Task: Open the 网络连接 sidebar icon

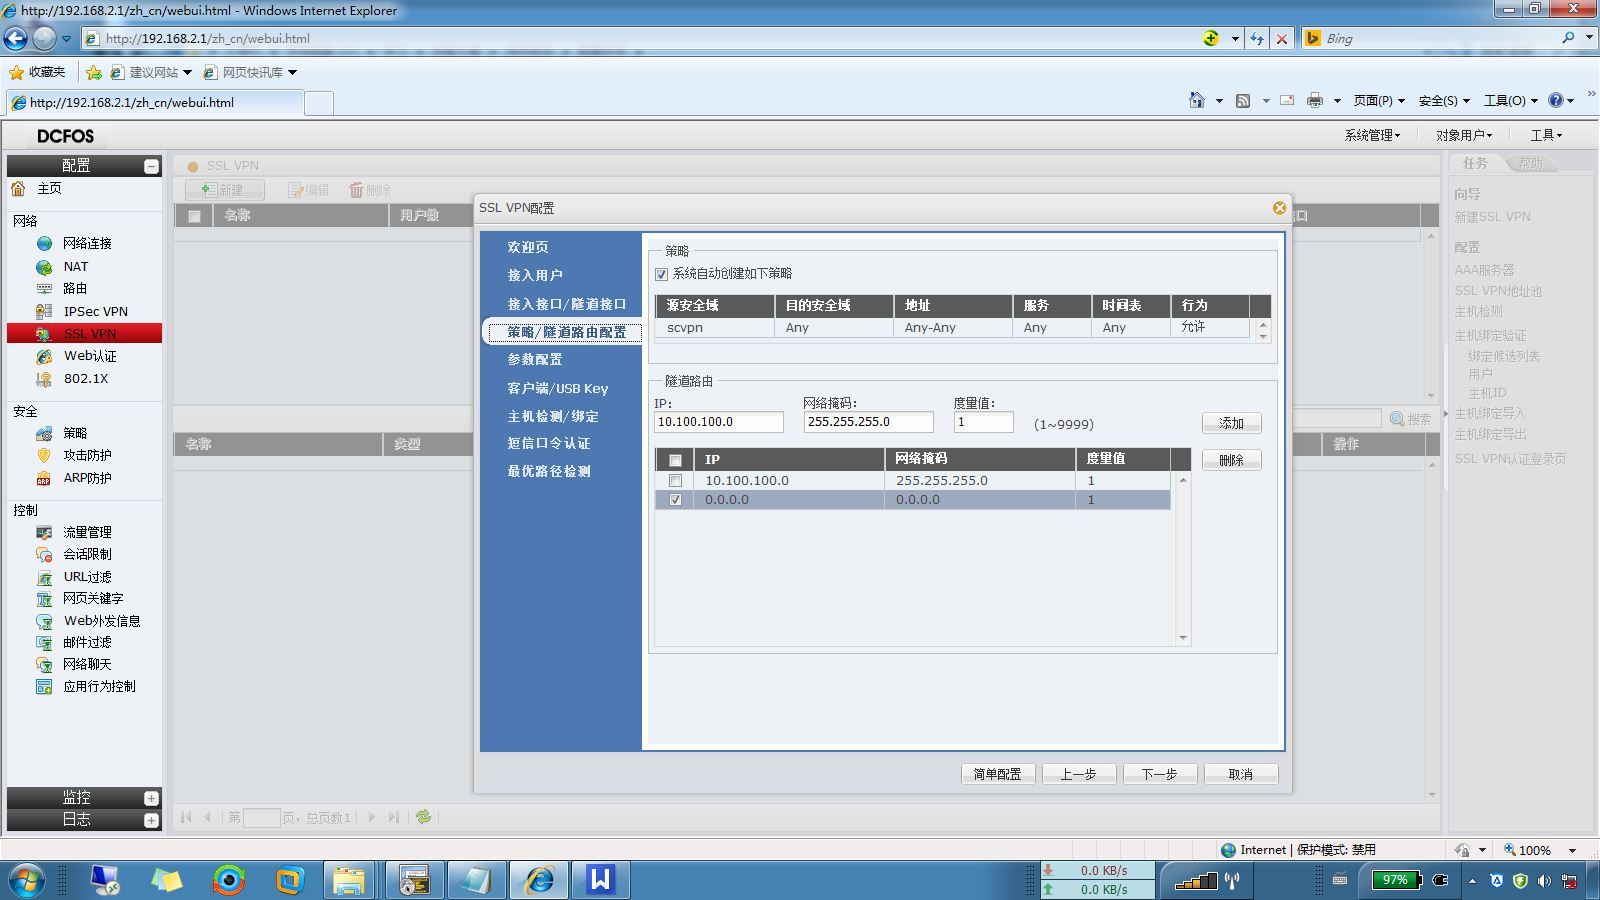Action: pos(44,243)
